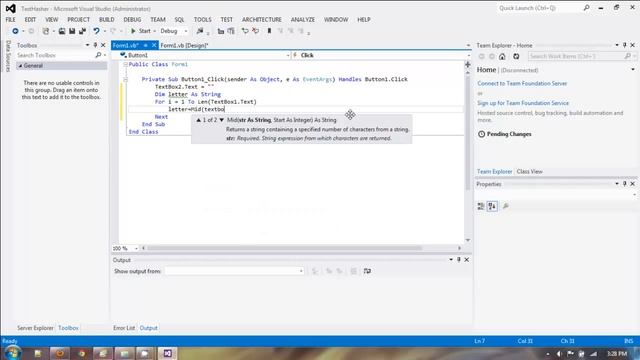Click the Pending Changes clock icon
The width and height of the screenshot is (640, 360).
click(x=482, y=134)
